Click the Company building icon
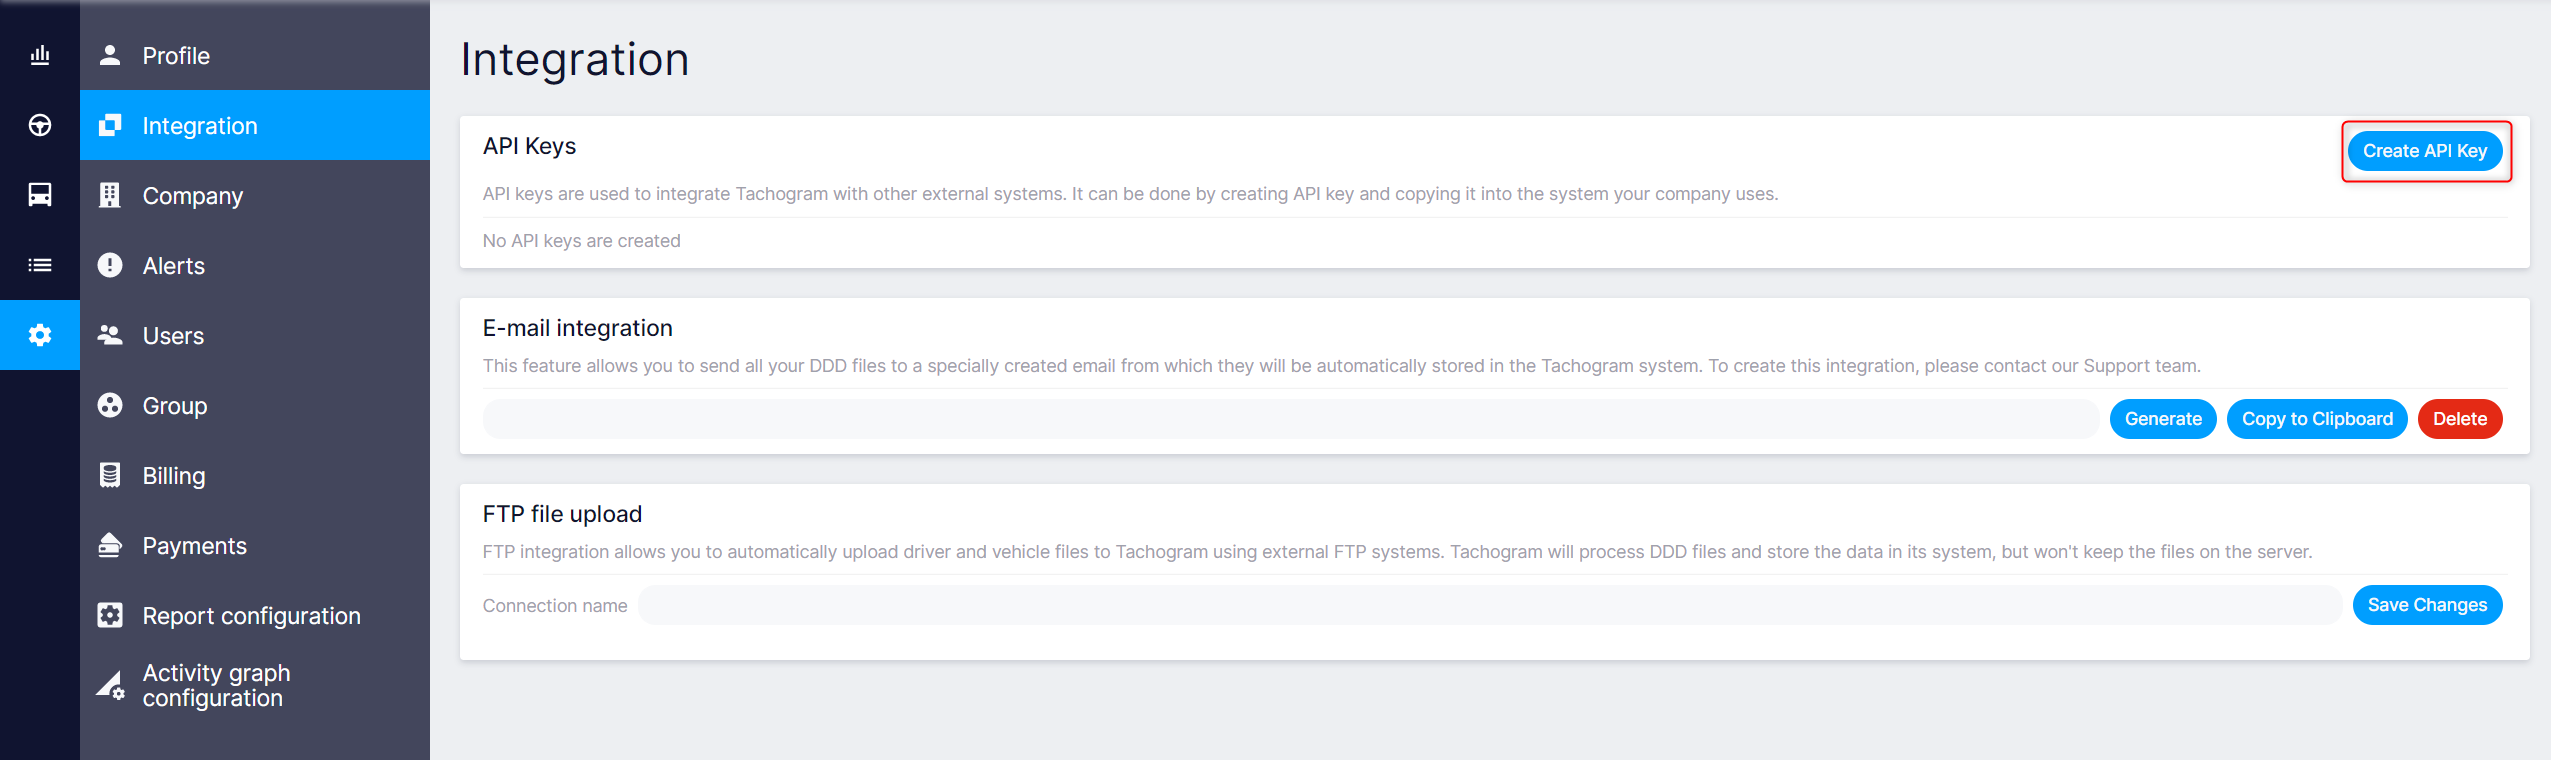2551x760 pixels. [x=110, y=195]
